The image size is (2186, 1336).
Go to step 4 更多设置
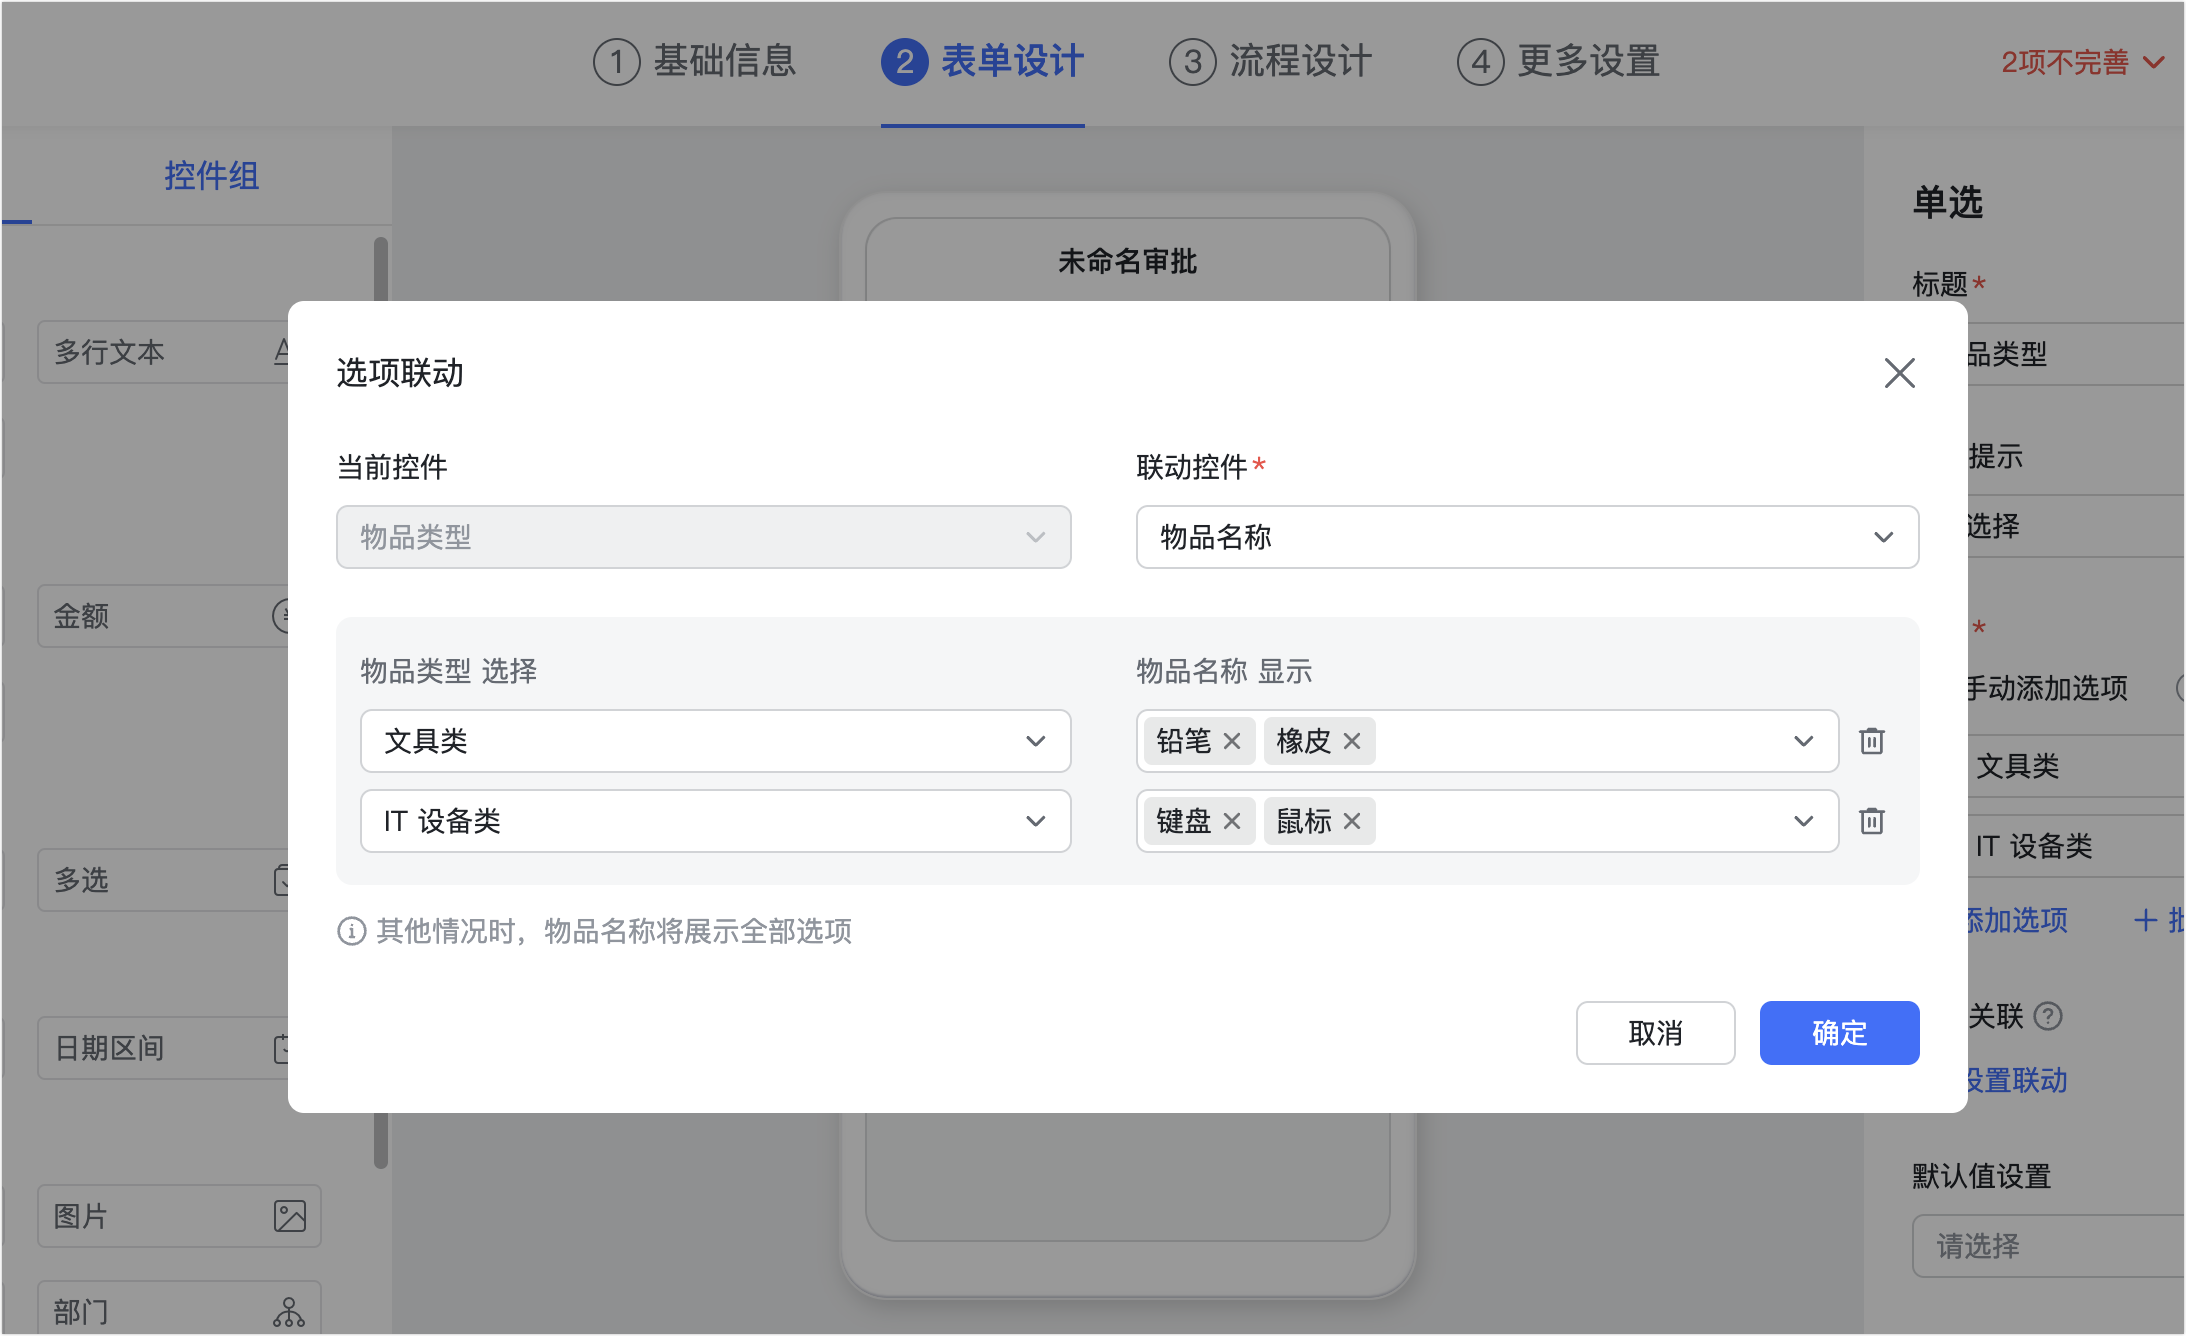(x=1558, y=62)
